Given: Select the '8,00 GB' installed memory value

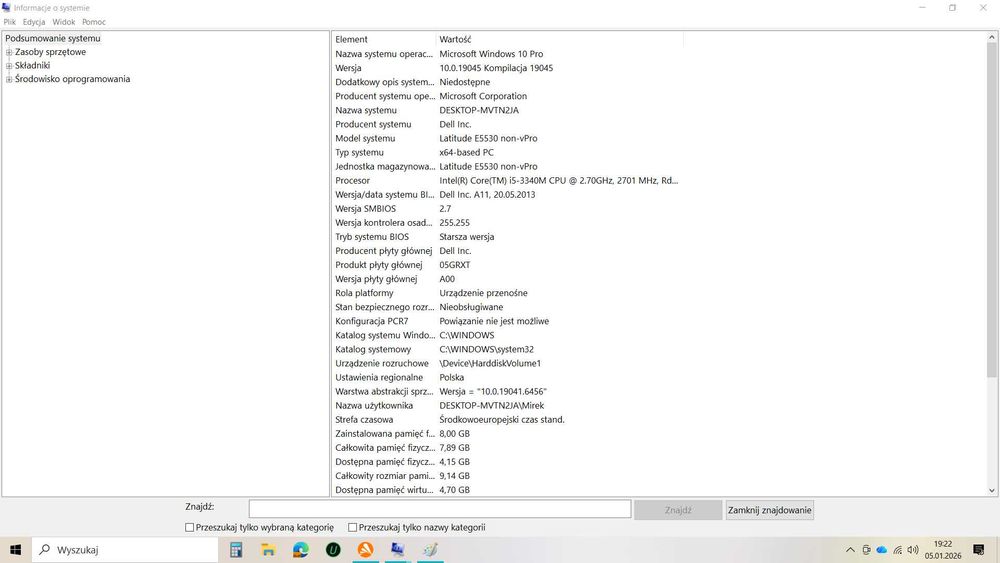Looking at the screenshot, I should (454, 434).
